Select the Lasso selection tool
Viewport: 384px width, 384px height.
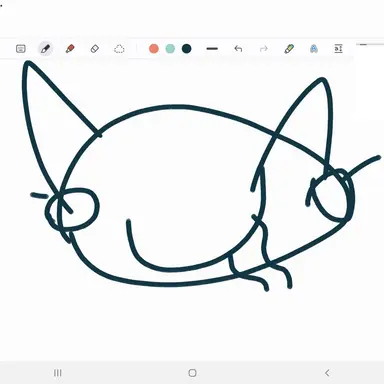(x=119, y=49)
